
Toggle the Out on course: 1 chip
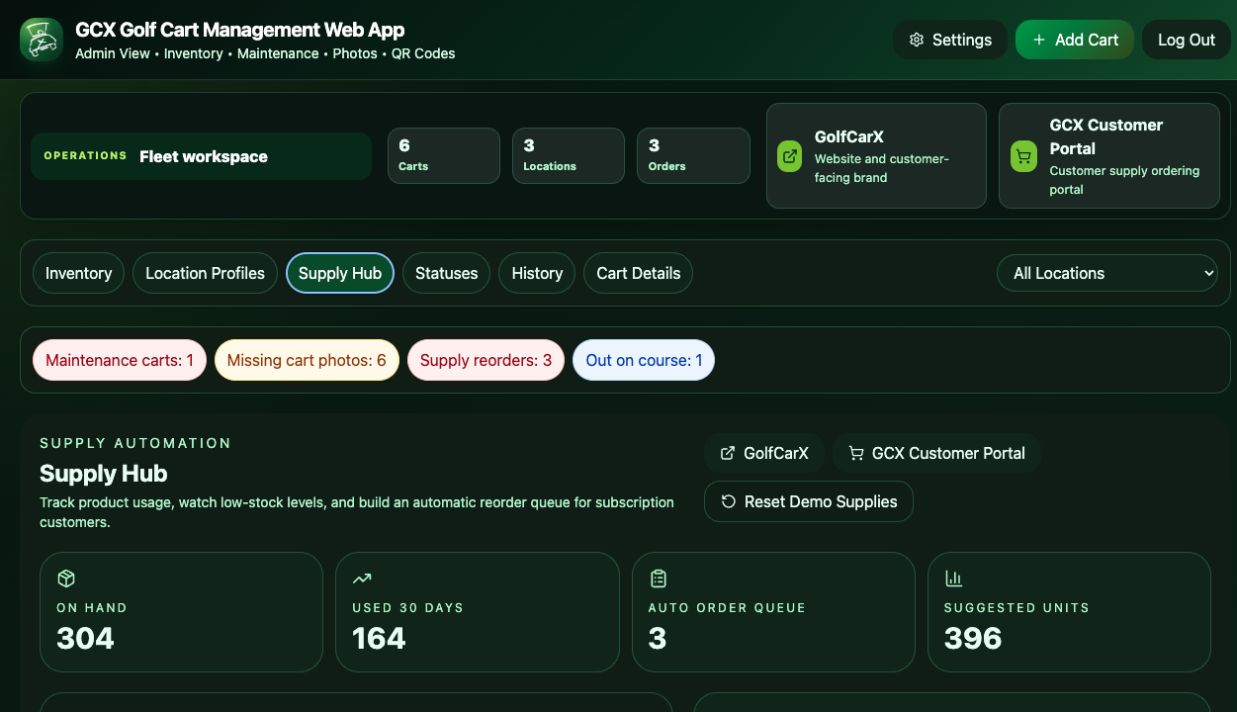pyautogui.click(x=644, y=360)
